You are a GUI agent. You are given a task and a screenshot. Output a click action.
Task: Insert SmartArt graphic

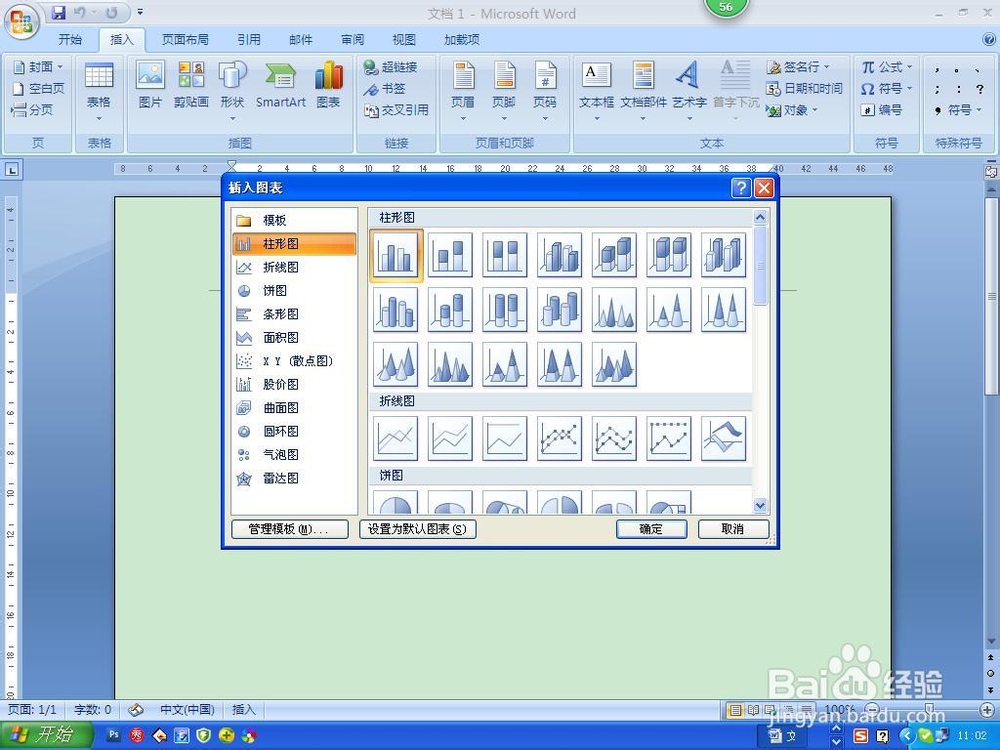(281, 85)
